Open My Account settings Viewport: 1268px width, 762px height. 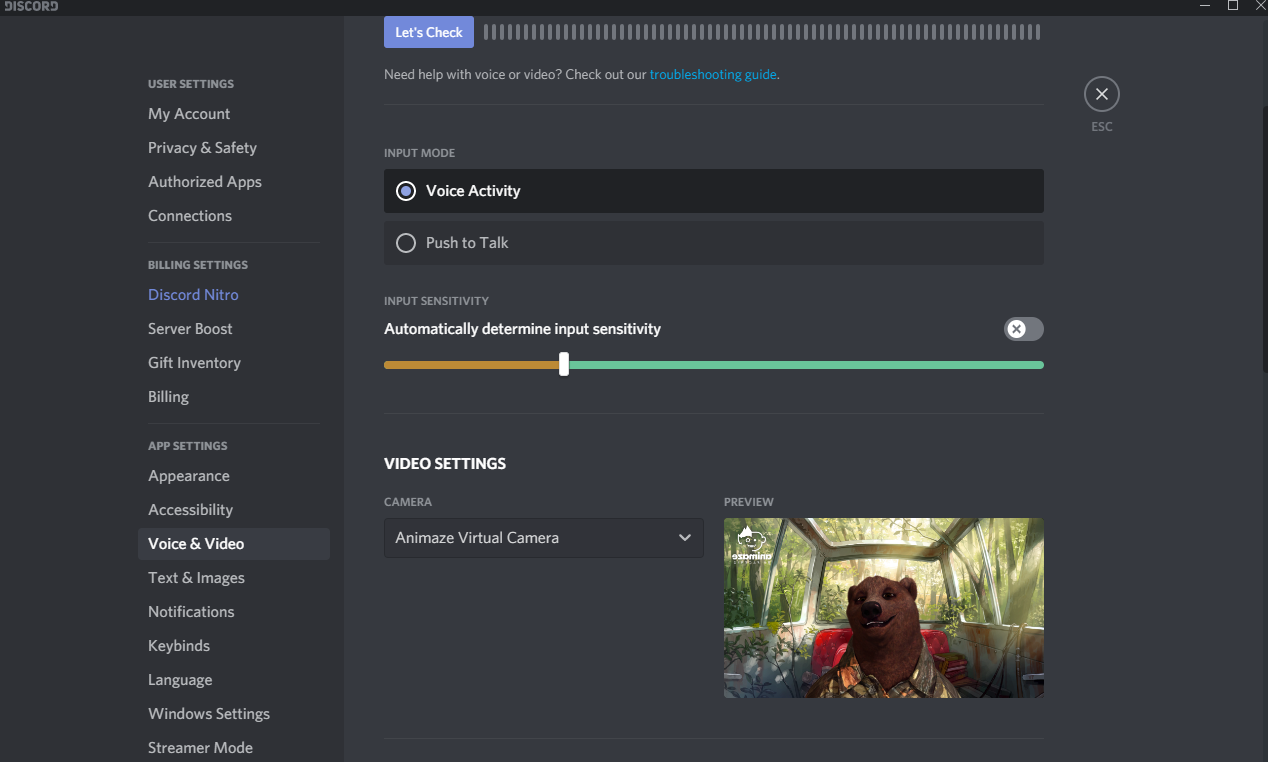point(189,113)
